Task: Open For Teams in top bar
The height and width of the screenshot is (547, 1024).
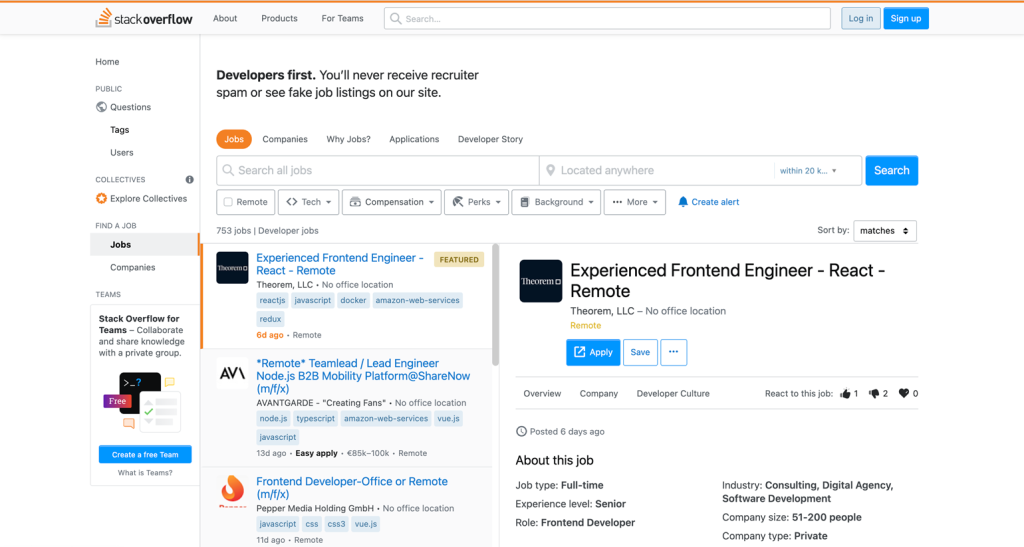Action: (342, 18)
